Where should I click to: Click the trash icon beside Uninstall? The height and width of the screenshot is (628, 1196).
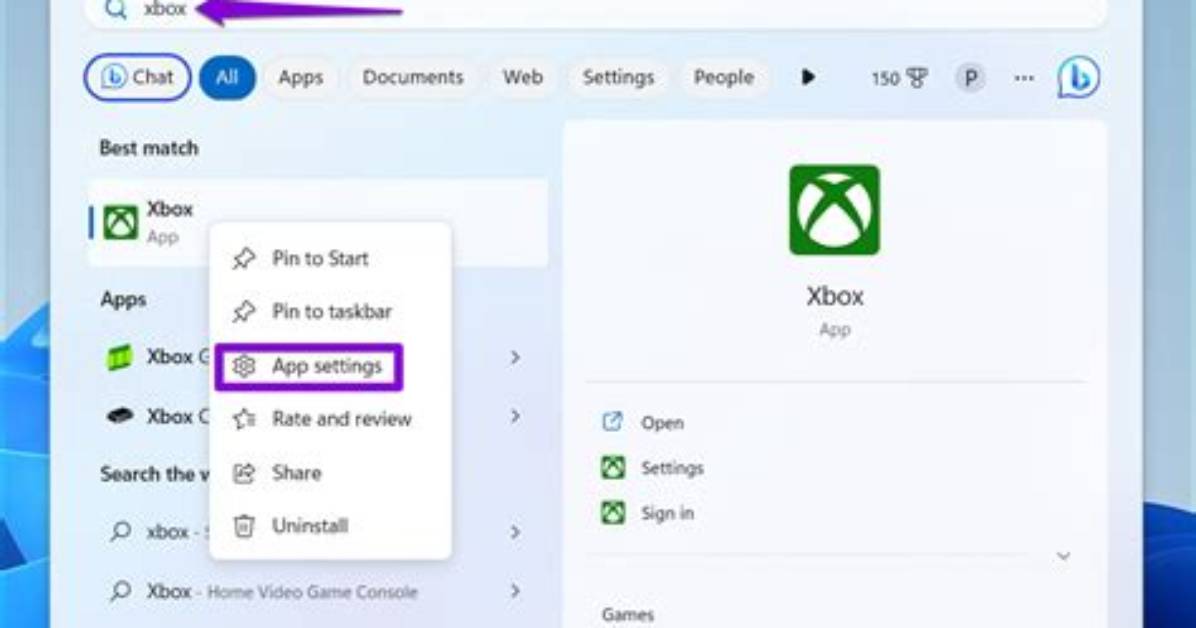coord(244,526)
